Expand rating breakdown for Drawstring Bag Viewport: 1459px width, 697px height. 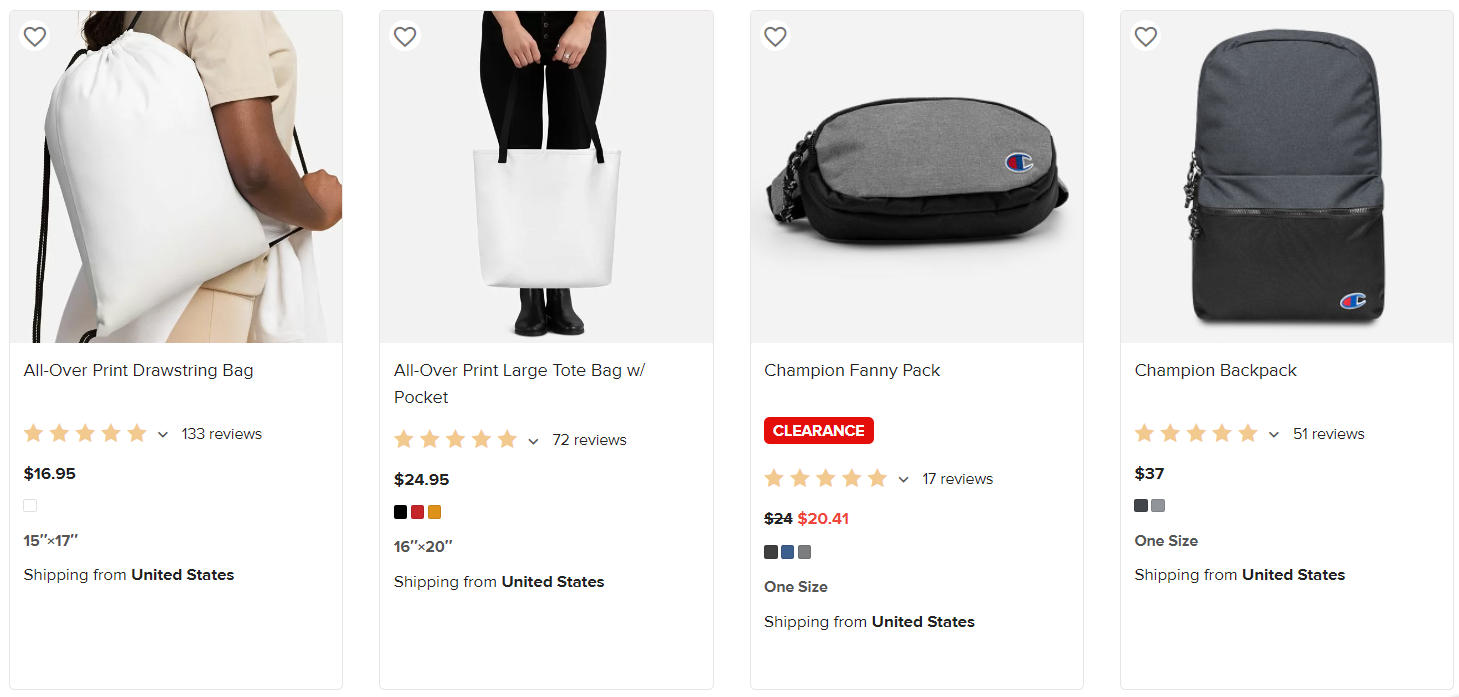[163, 434]
